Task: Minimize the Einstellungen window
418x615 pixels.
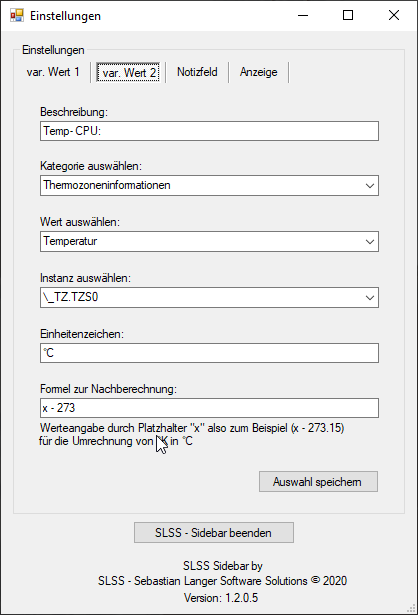Action: (303, 16)
